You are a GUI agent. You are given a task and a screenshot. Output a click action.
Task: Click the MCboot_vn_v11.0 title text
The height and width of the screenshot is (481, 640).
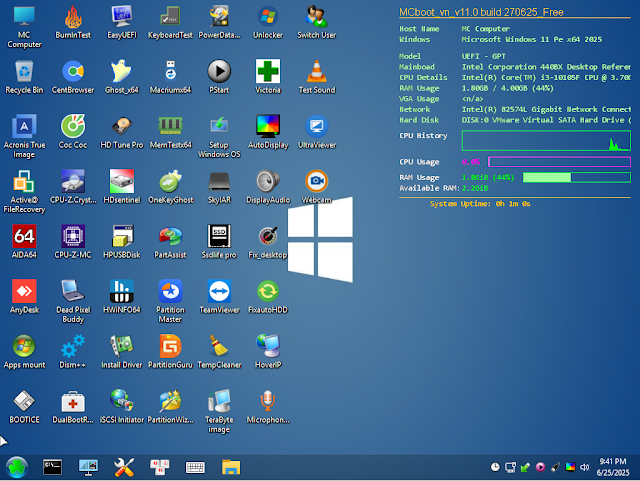click(481, 12)
